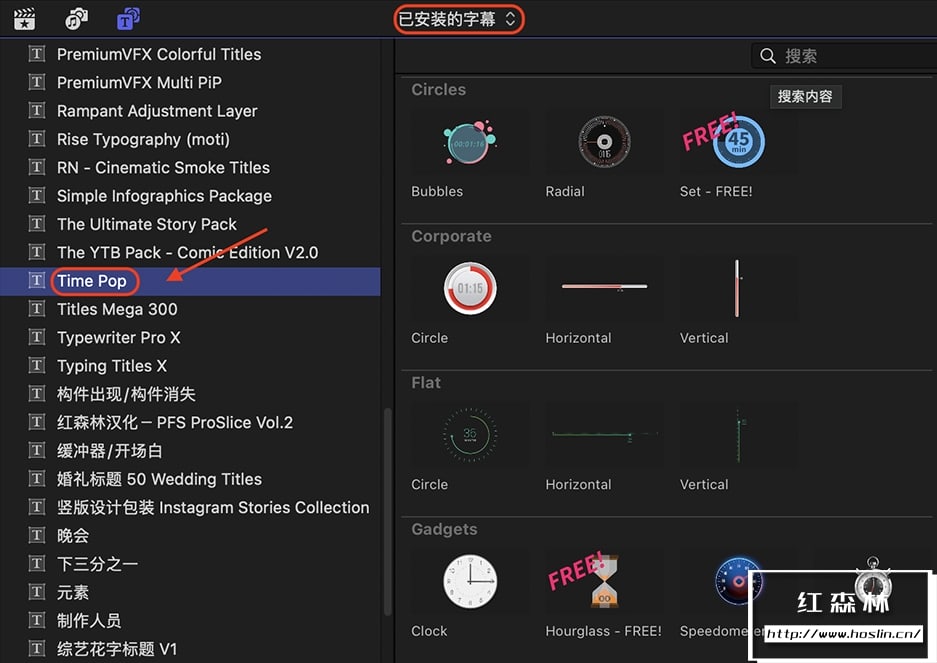Click the magnifying glass search icon

tap(767, 56)
